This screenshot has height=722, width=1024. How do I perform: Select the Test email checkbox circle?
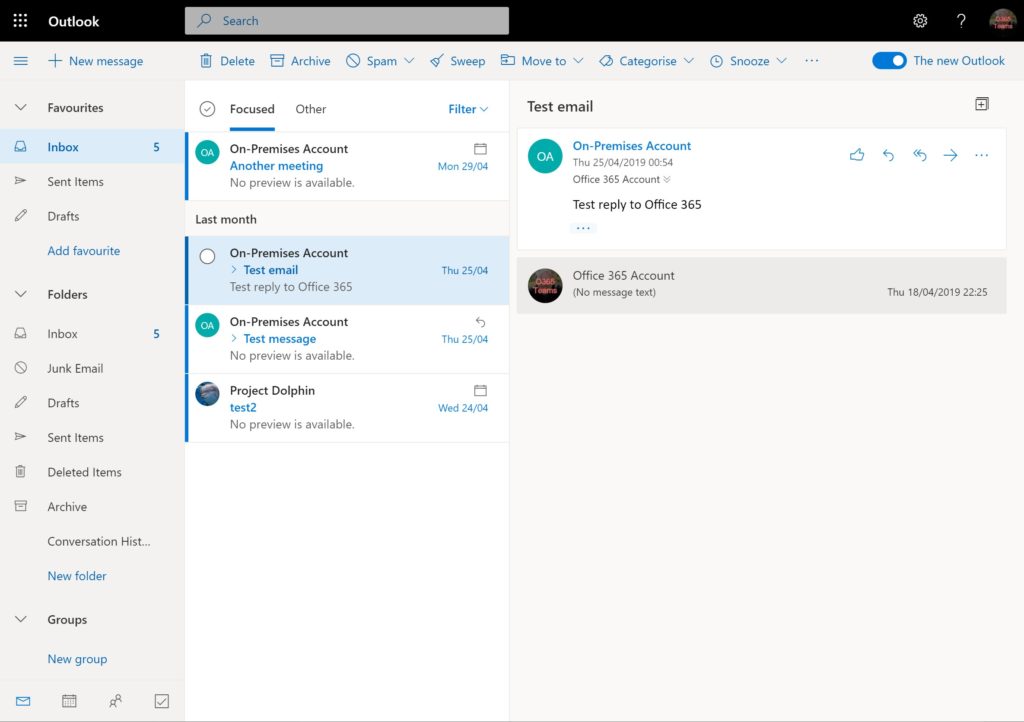click(207, 256)
